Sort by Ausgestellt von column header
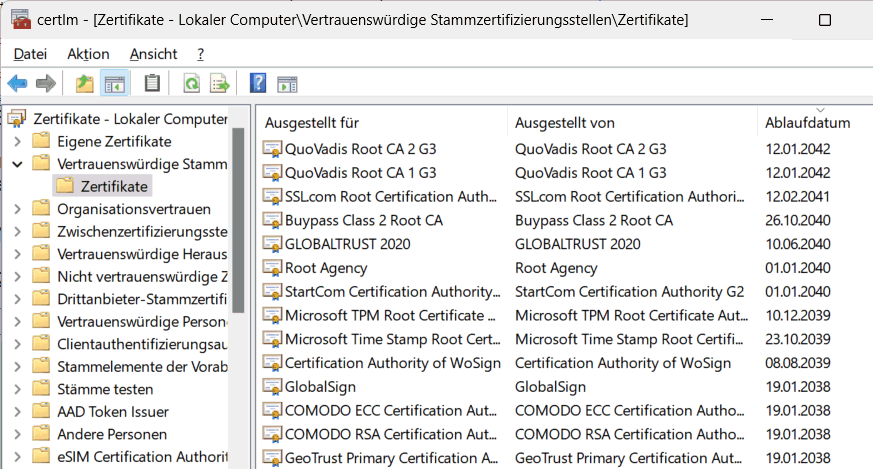 [x=632, y=123]
